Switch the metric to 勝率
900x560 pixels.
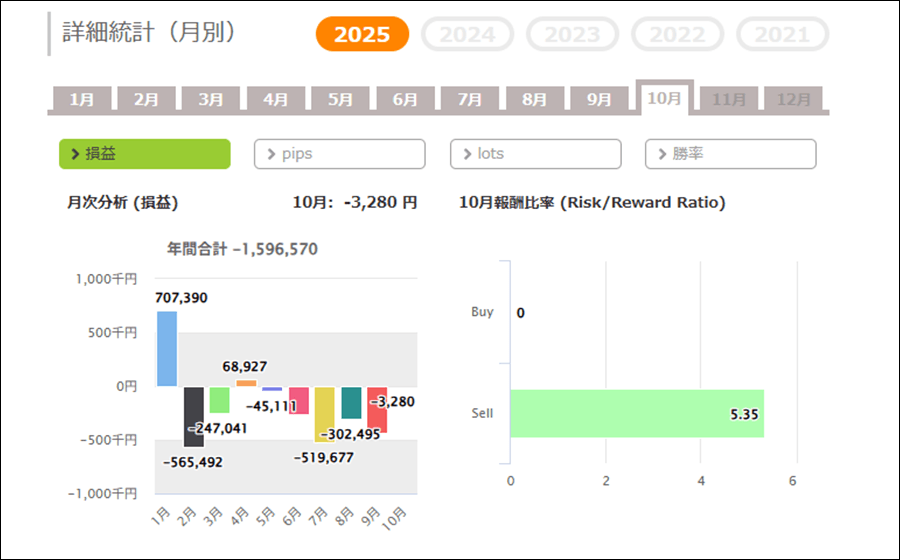[731, 154]
